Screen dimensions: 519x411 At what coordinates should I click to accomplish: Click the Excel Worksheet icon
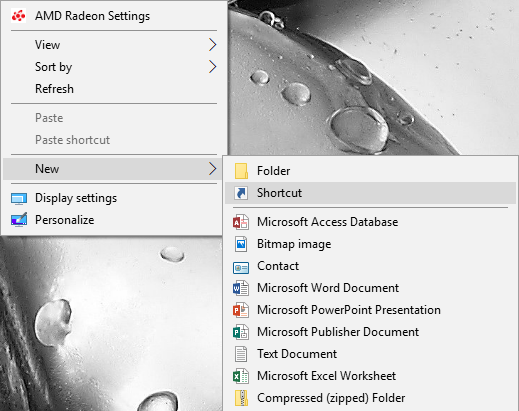(241, 376)
